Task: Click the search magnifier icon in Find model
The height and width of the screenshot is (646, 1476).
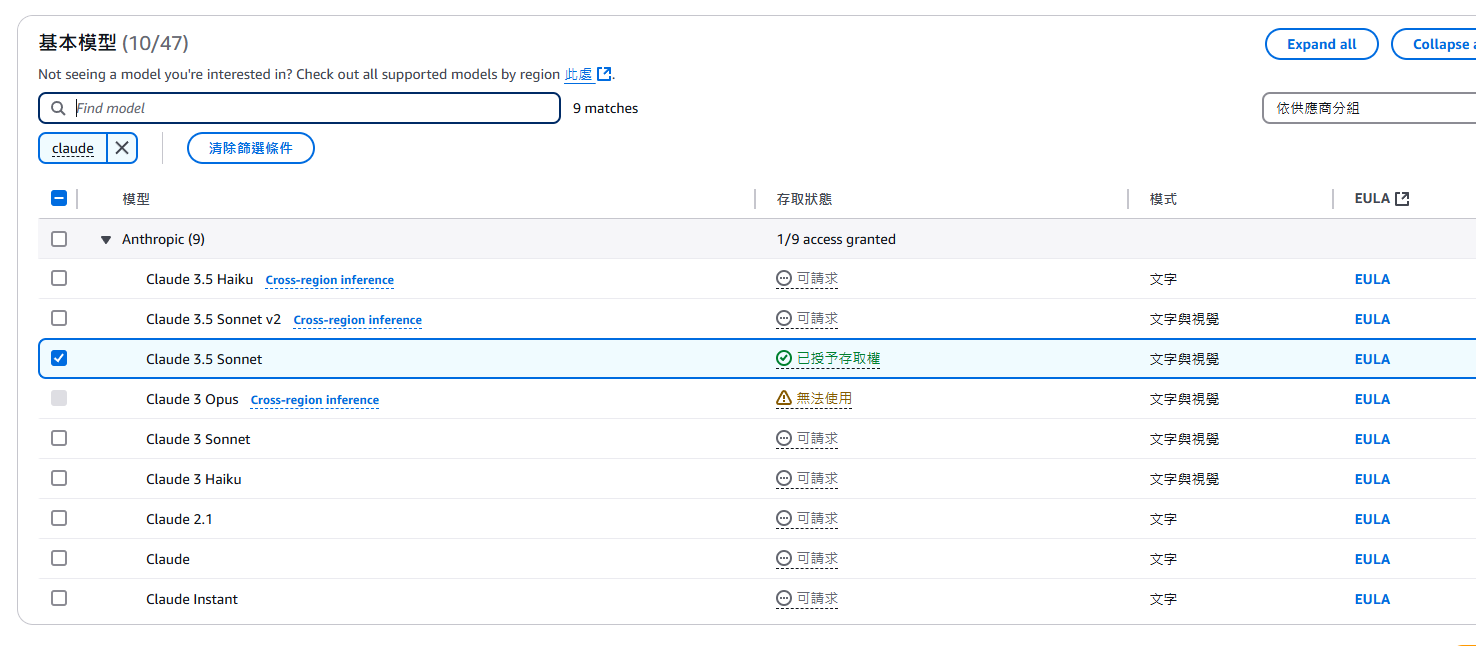Action: pos(59,108)
